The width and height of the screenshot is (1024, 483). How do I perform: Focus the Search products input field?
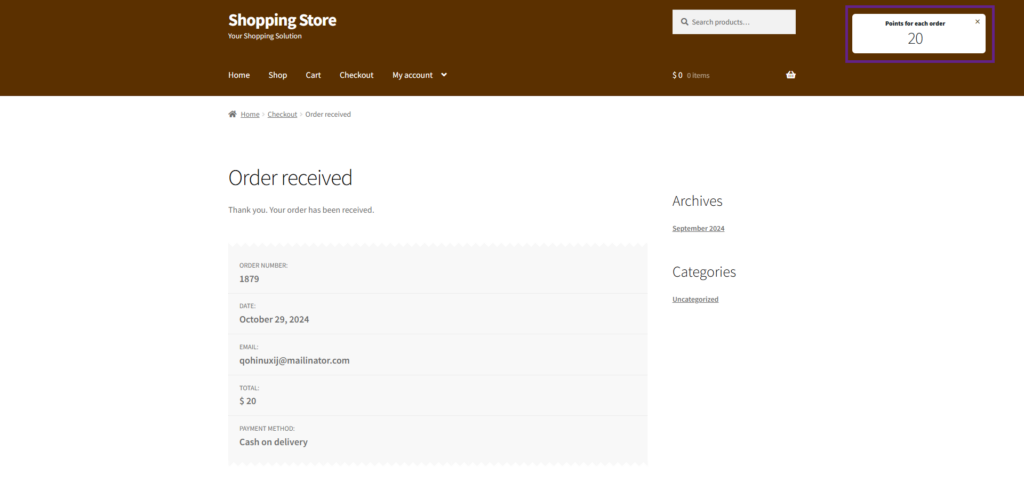(x=740, y=22)
